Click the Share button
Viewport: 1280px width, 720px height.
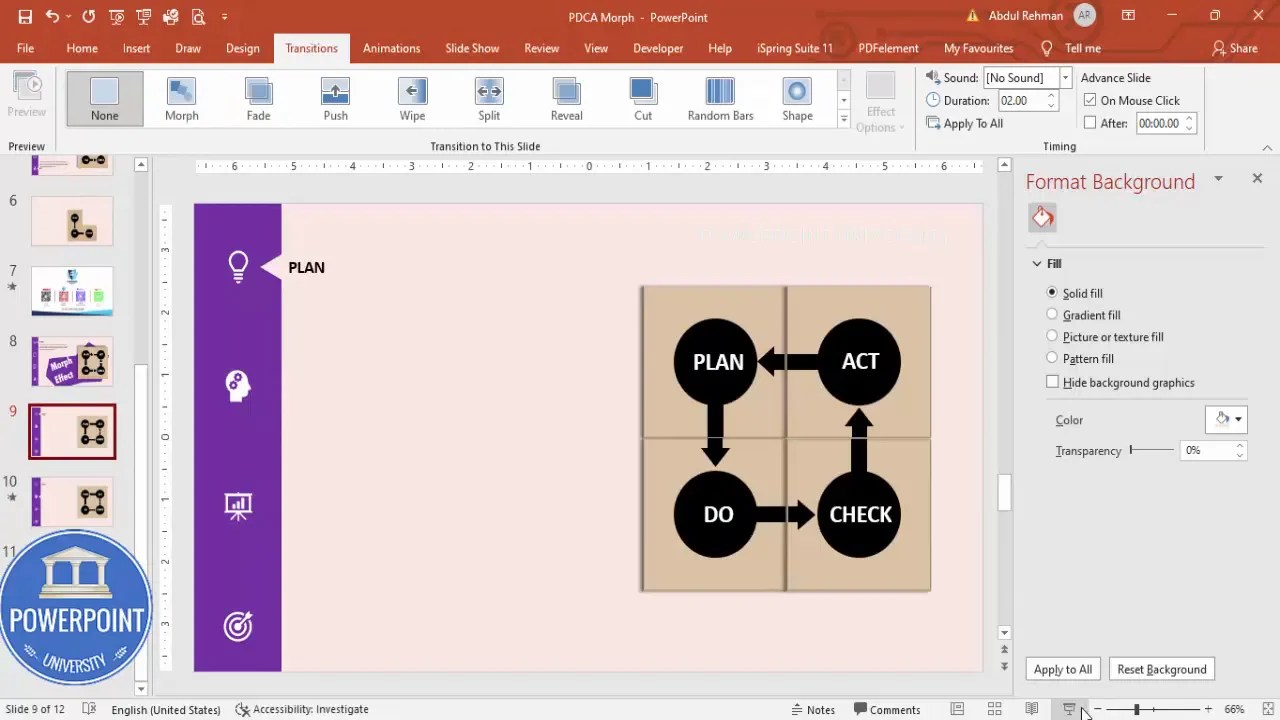[1234, 48]
